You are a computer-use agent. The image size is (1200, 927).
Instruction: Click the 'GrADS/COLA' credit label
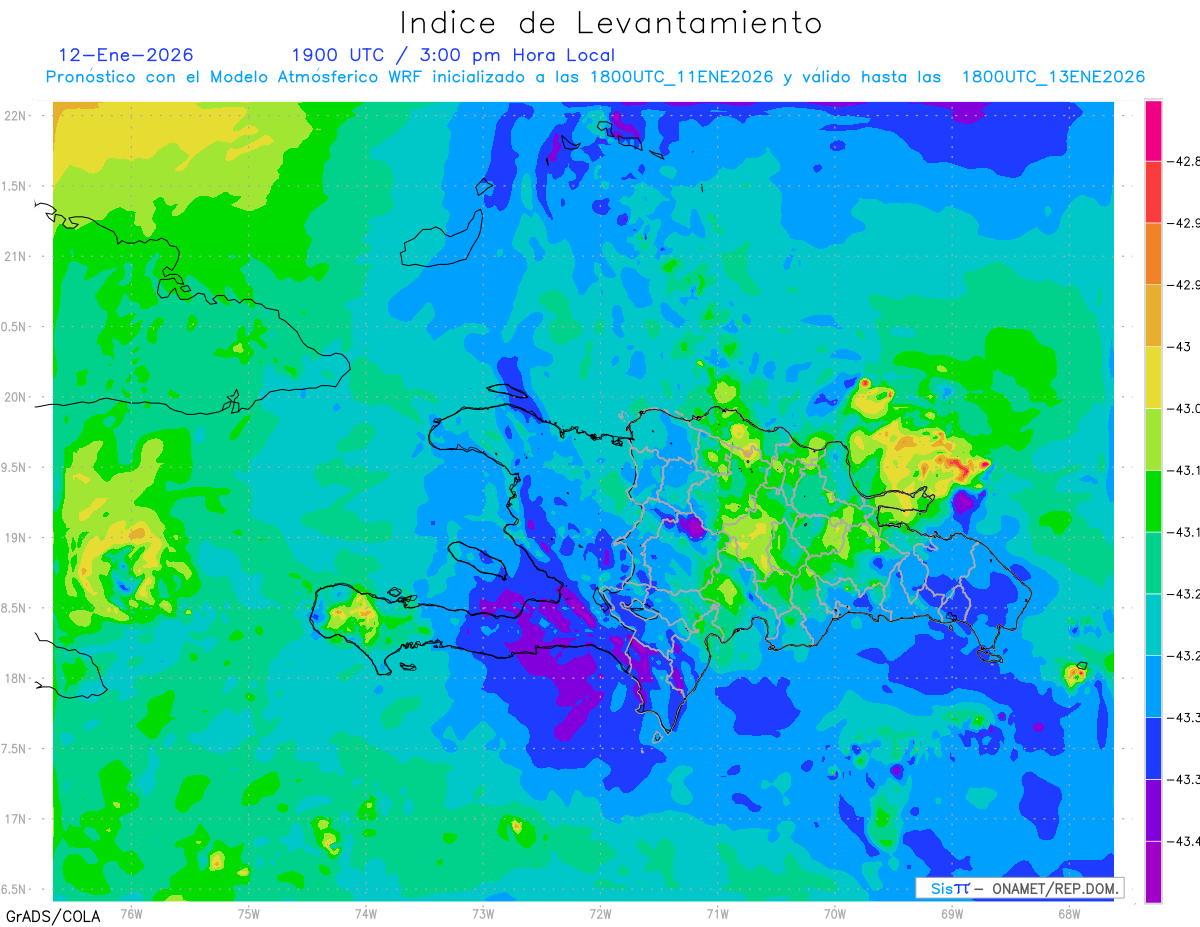tap(52, 916)
